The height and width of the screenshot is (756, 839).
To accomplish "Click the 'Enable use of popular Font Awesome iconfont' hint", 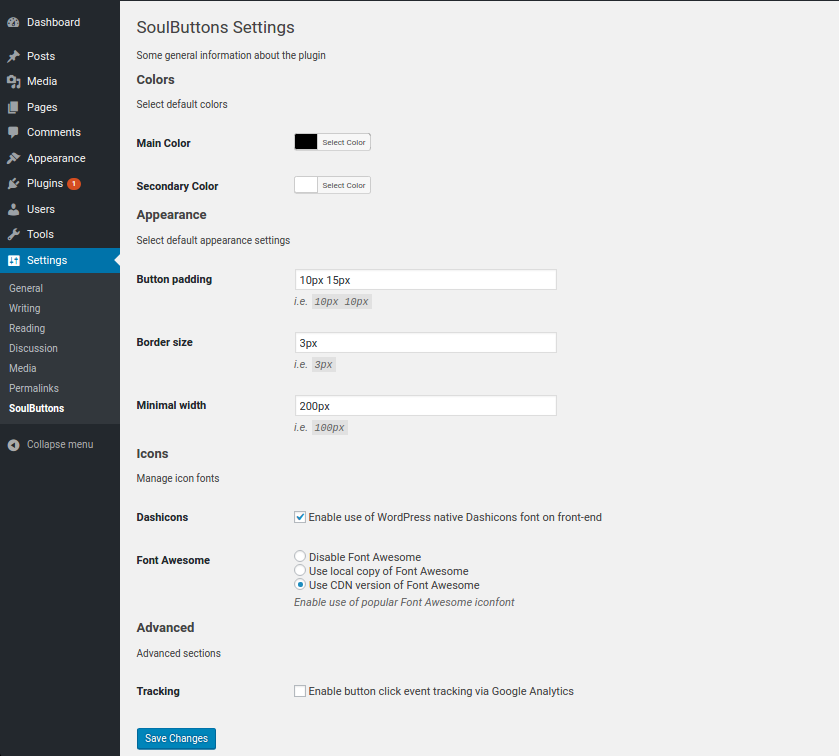I will (x=404, y=602).
